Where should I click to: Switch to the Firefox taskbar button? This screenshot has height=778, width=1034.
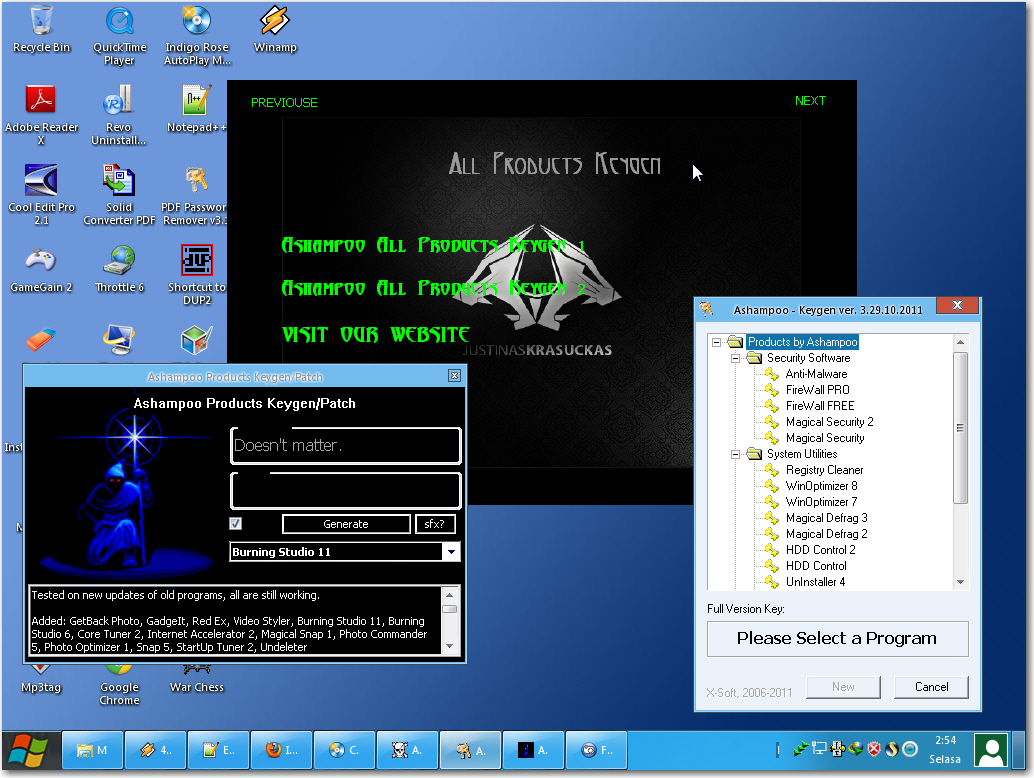coord(282,750)
